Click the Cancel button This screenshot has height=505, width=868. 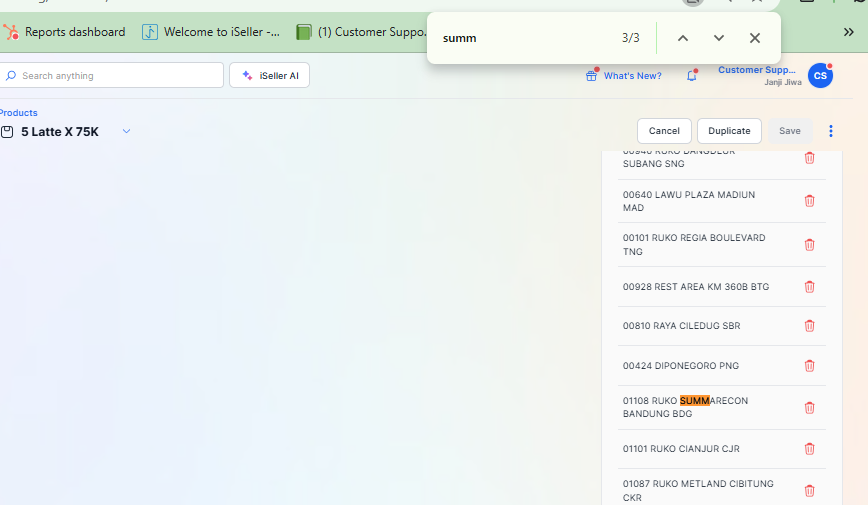(x=664, y=131)
